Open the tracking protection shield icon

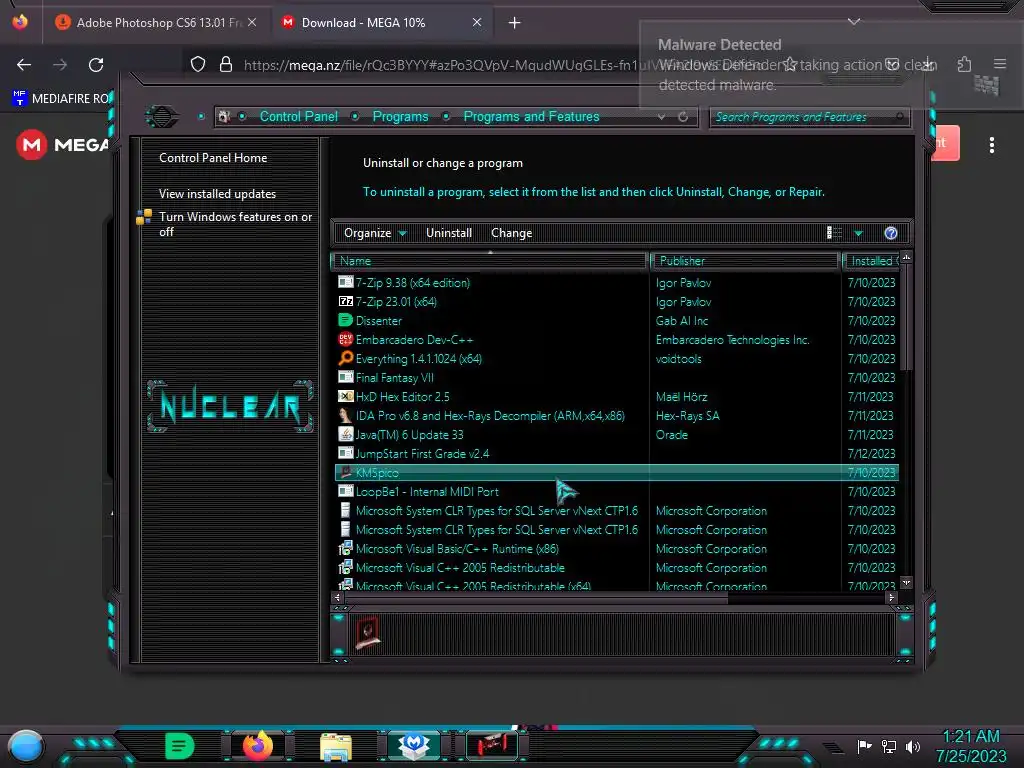click(198, 64)
